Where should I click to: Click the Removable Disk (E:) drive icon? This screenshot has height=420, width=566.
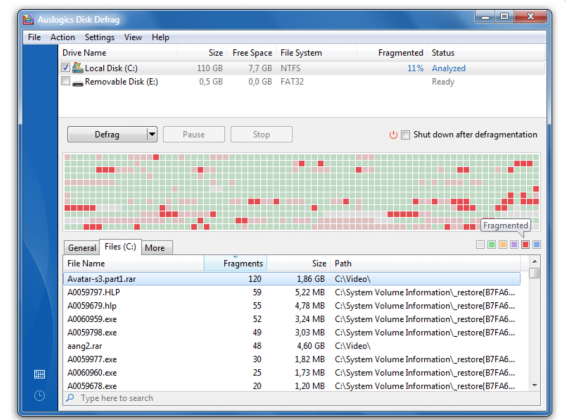coord(78,83)
